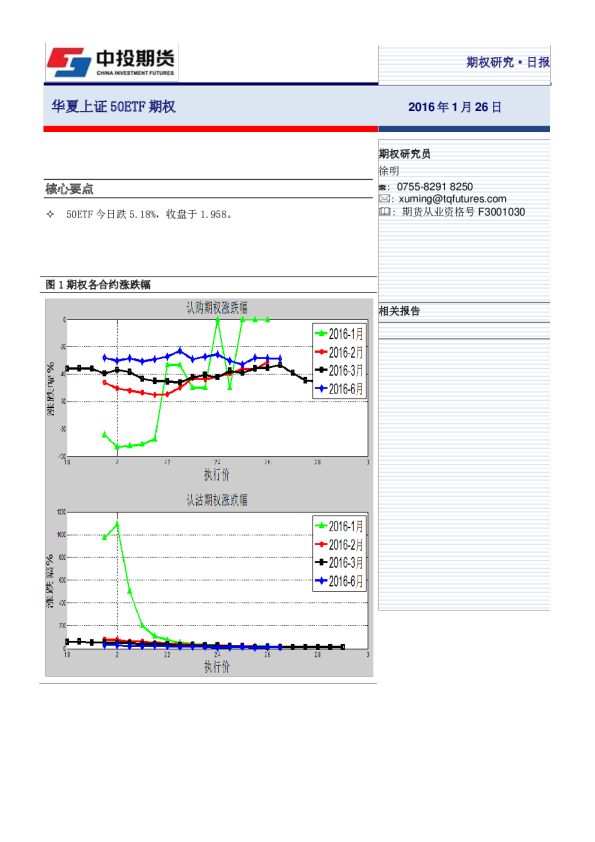This screenshot has height=842, width=595.
Task: Click the 华夏上证 50ETF 期权 title
Action: point(113,106)
